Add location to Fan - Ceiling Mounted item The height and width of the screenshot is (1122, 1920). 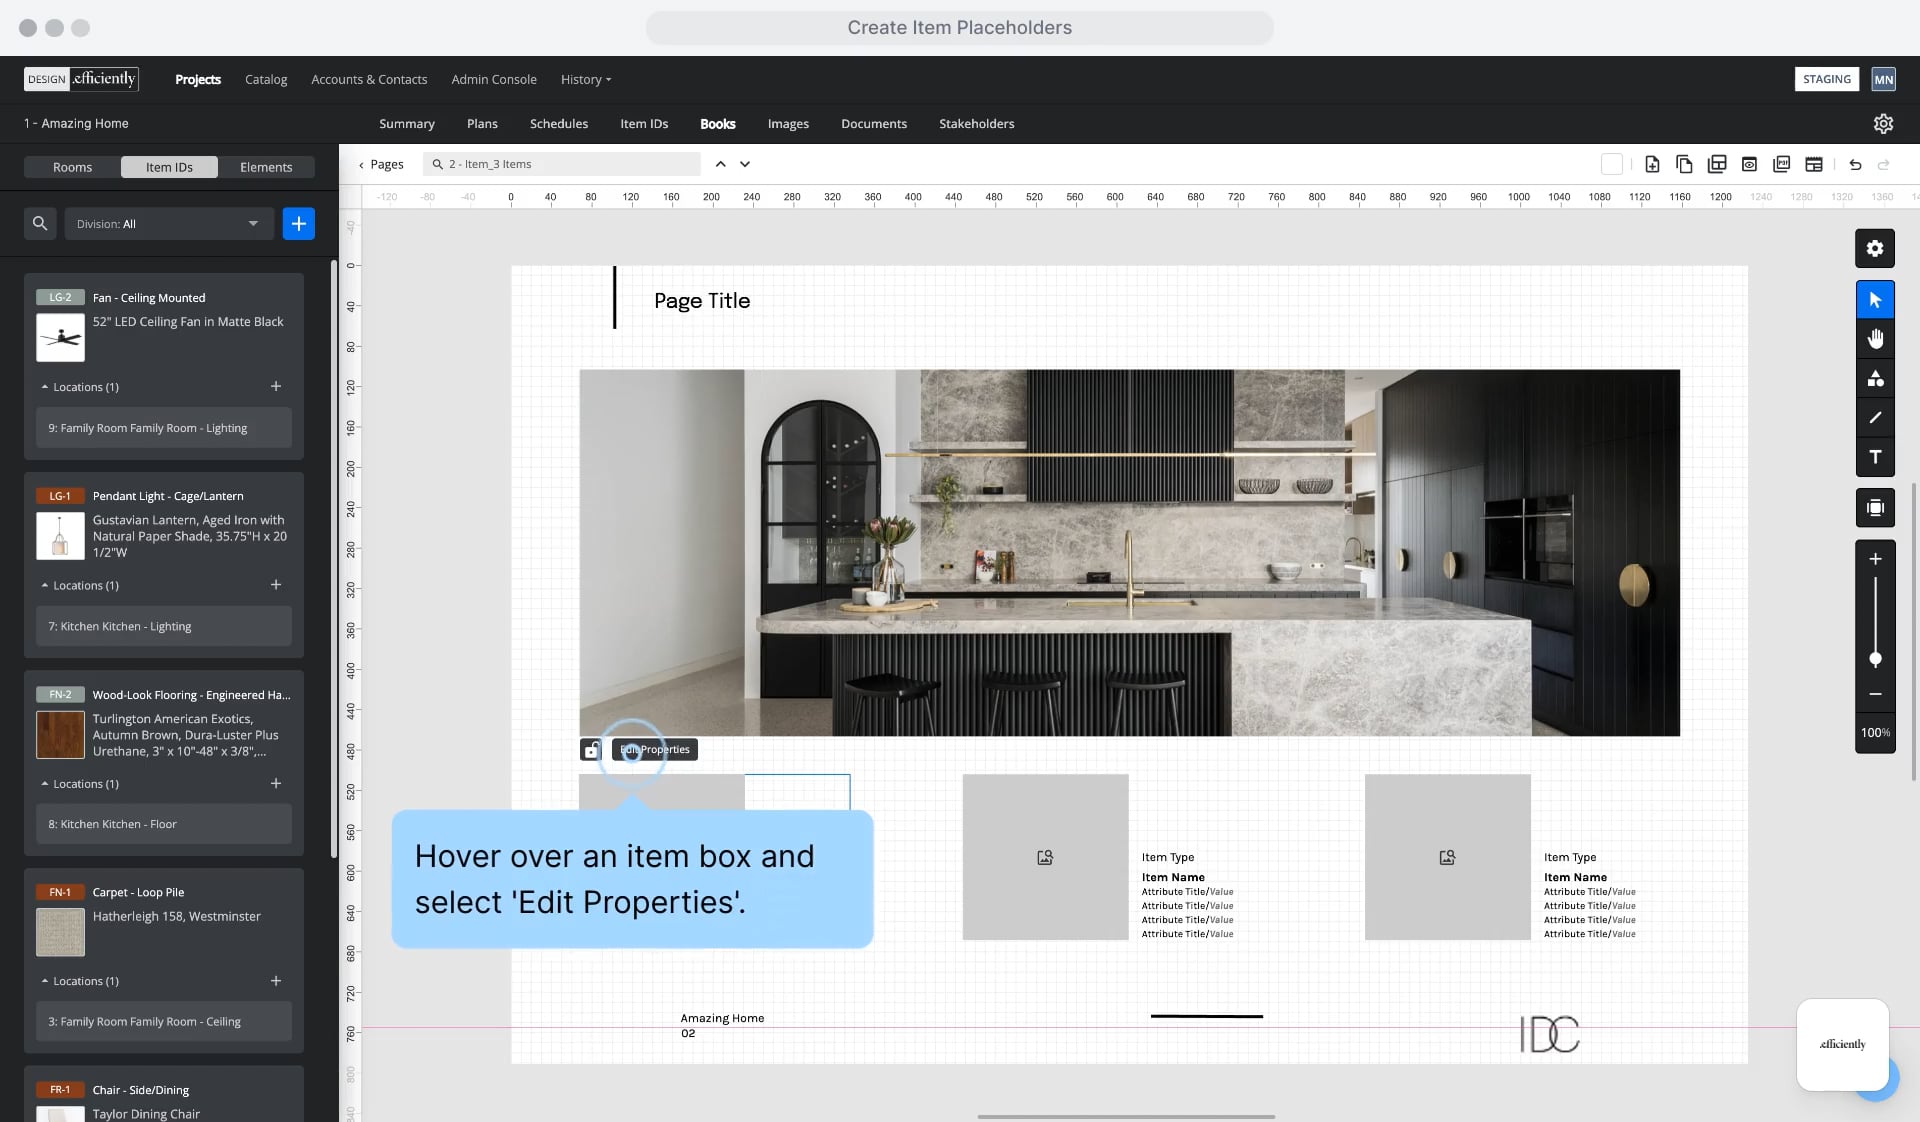coord(276,386)
